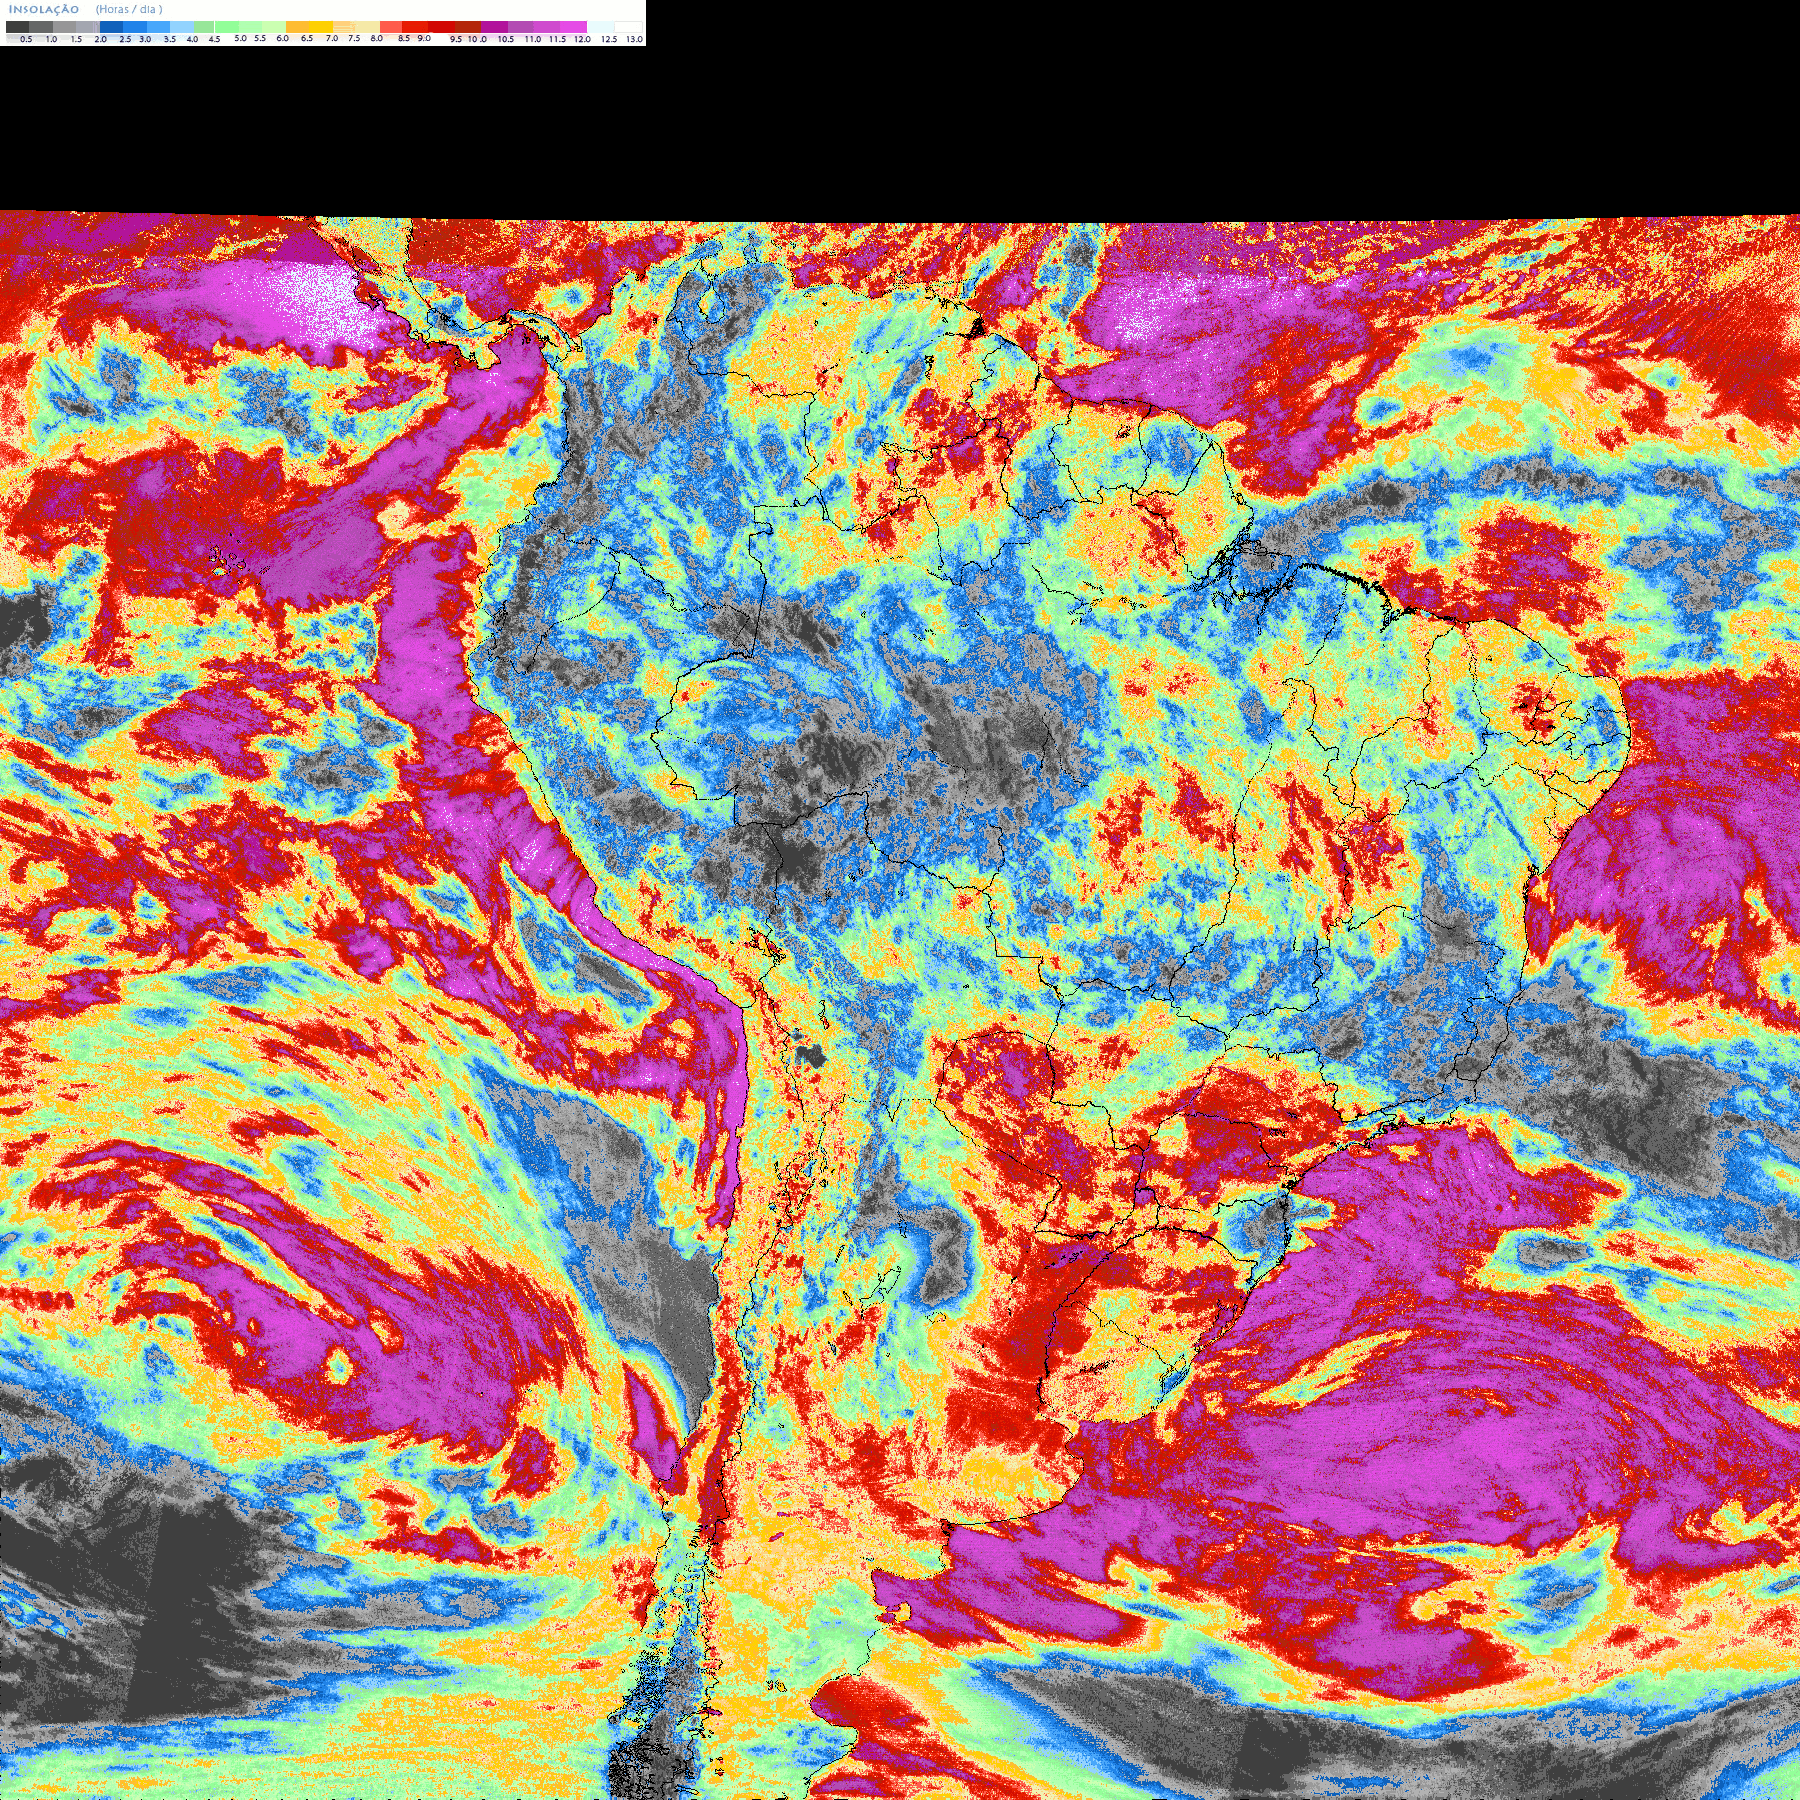Click the 9.0 legend value
The width and height of the screenshot is (1800, 1800).
[424, 38]
